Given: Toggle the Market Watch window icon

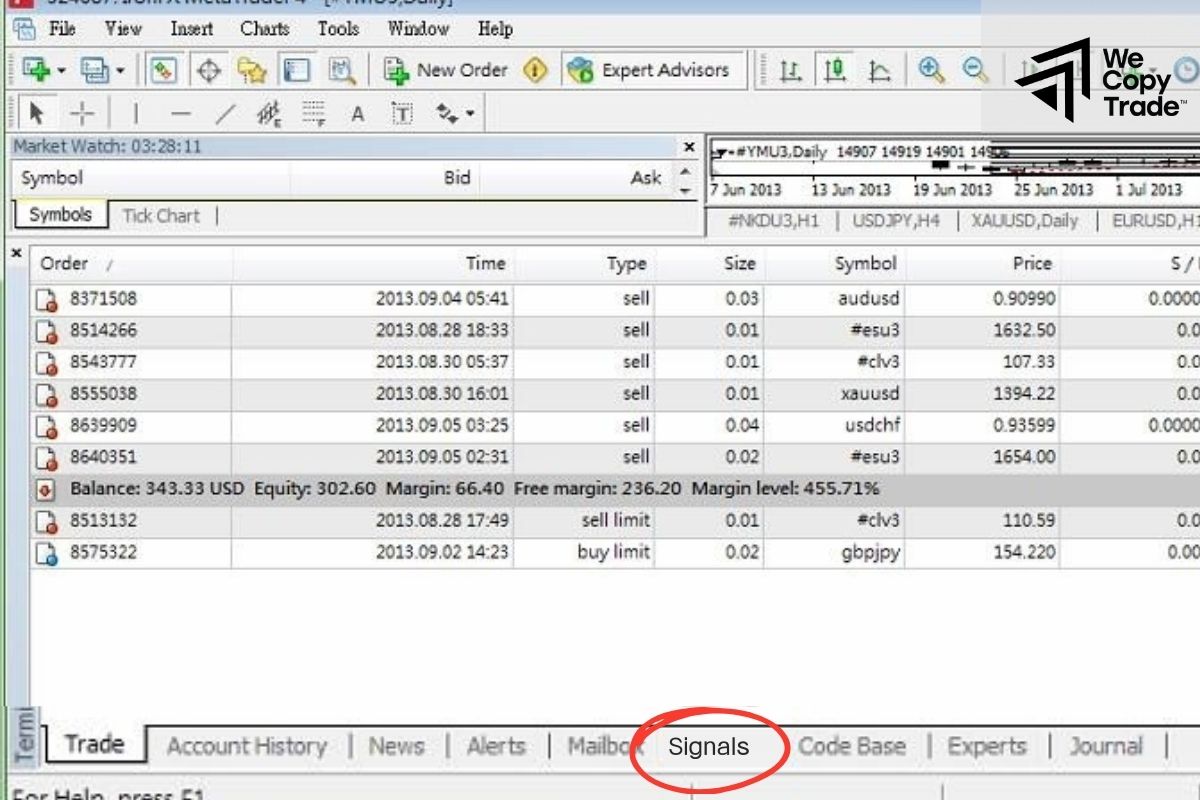Looking at the screenshot, I should [x=164, y=70].
